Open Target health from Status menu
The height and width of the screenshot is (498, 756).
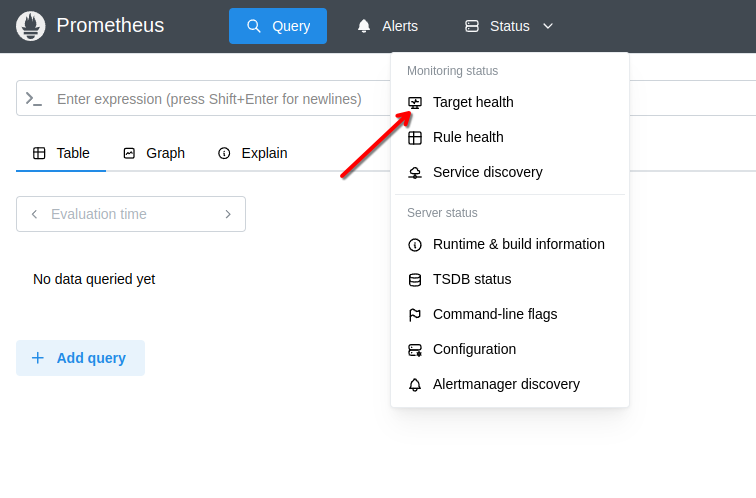tap(473, 102)
